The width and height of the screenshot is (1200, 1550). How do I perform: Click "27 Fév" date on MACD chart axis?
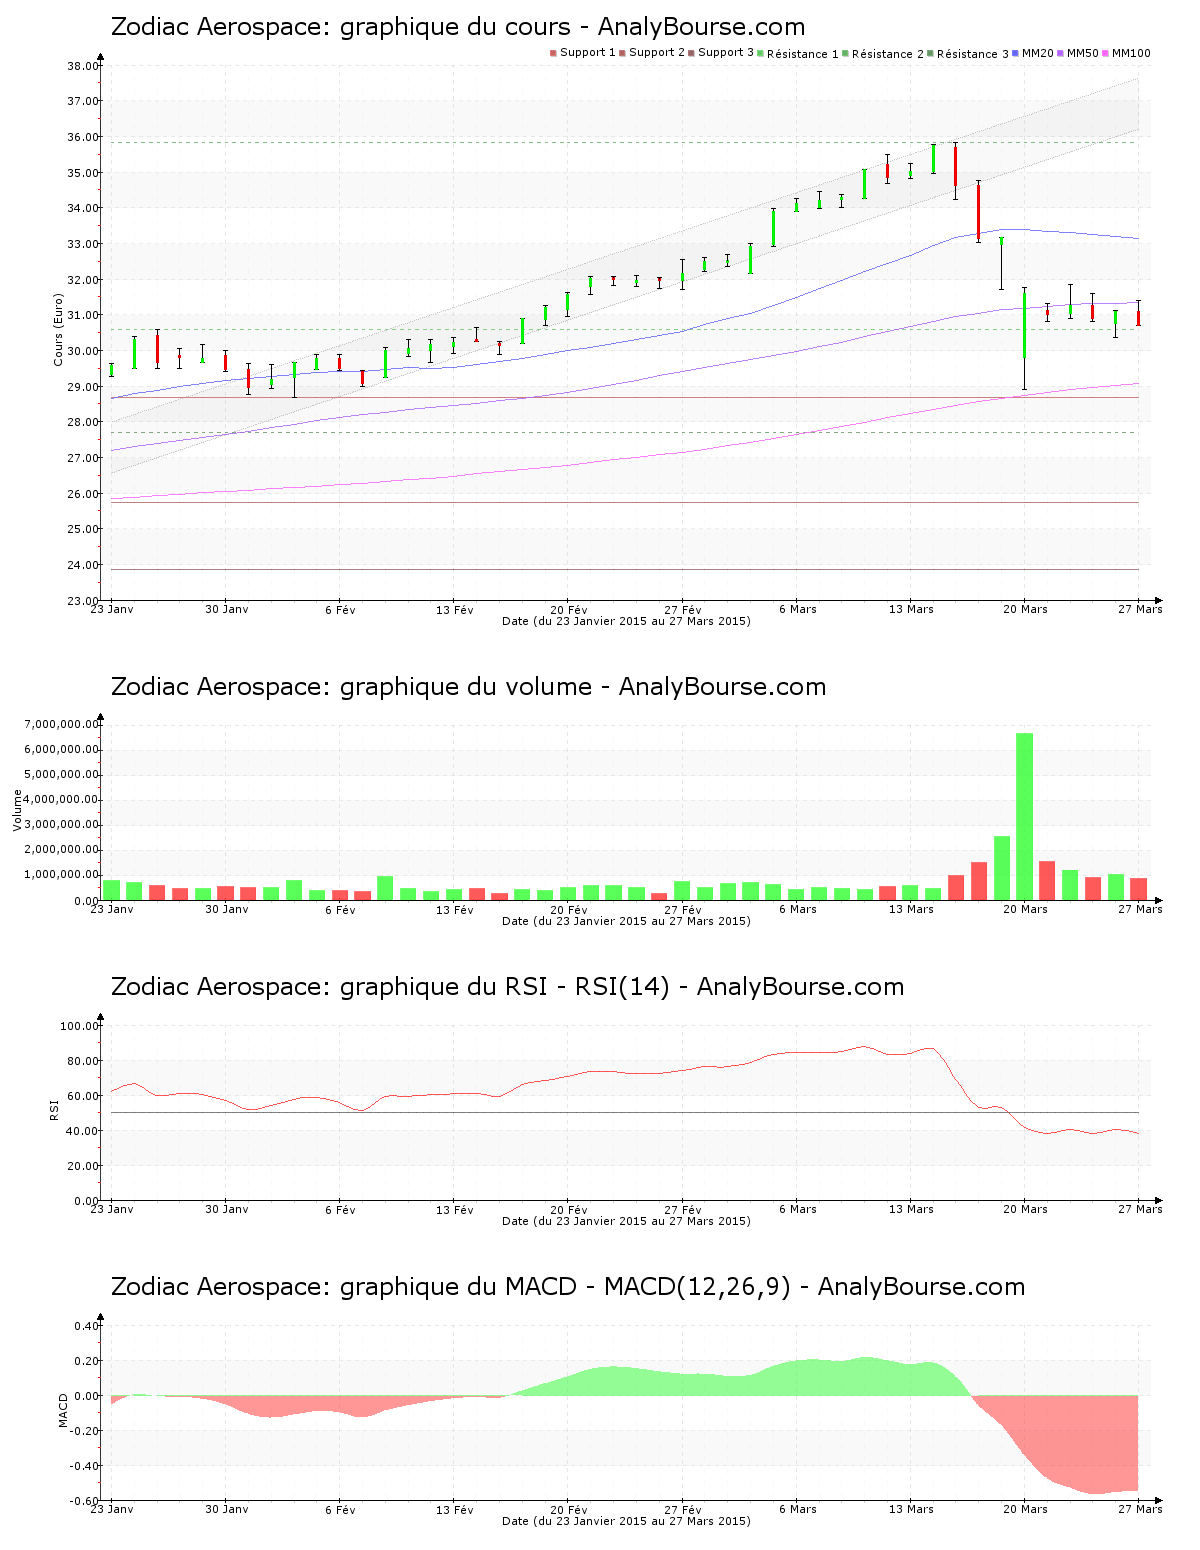683,1510
